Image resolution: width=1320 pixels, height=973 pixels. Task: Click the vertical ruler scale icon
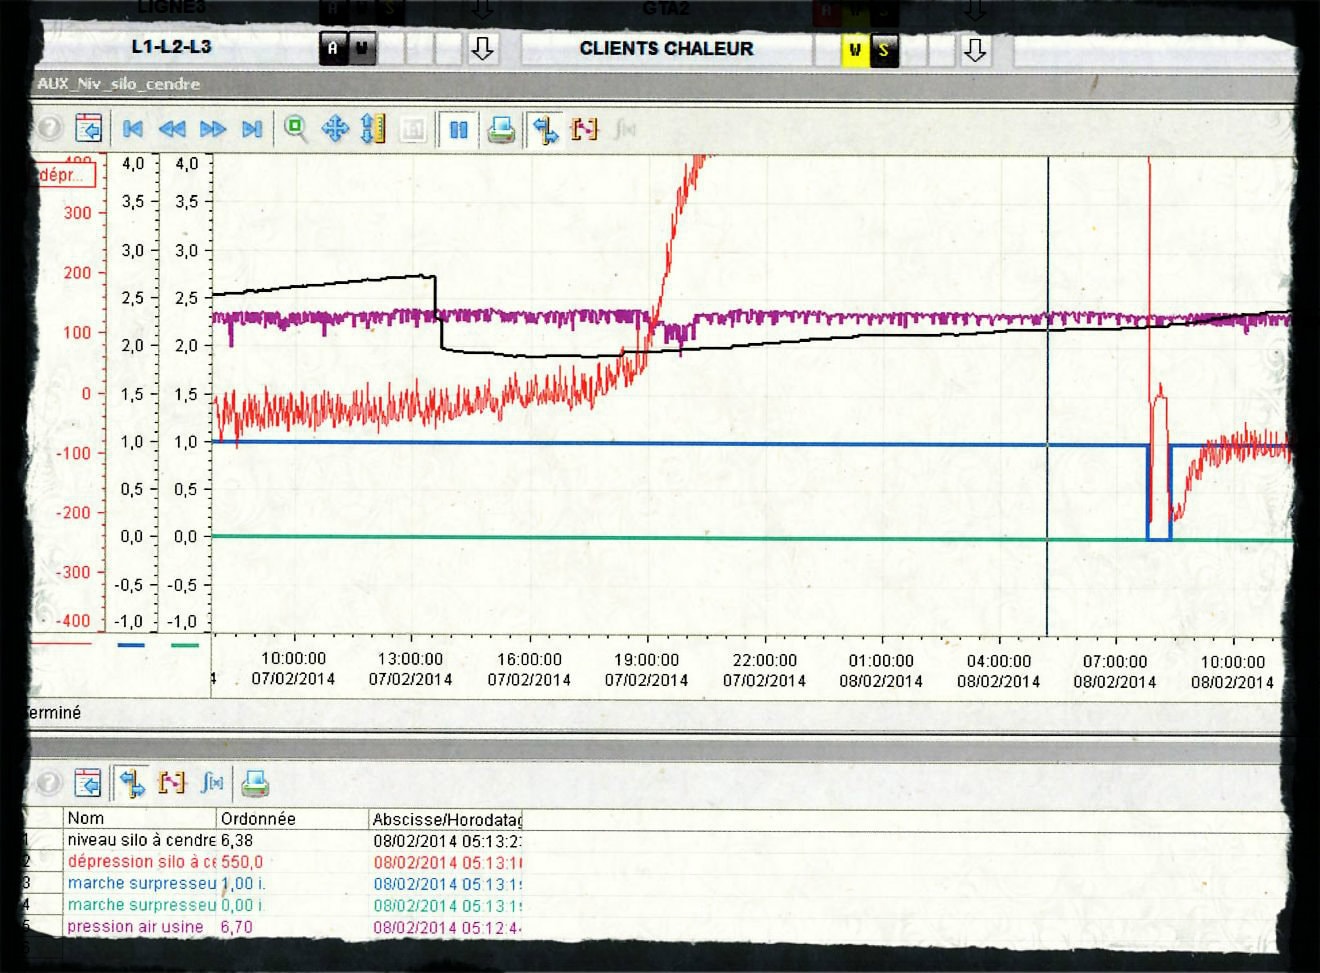coord(373,129)
